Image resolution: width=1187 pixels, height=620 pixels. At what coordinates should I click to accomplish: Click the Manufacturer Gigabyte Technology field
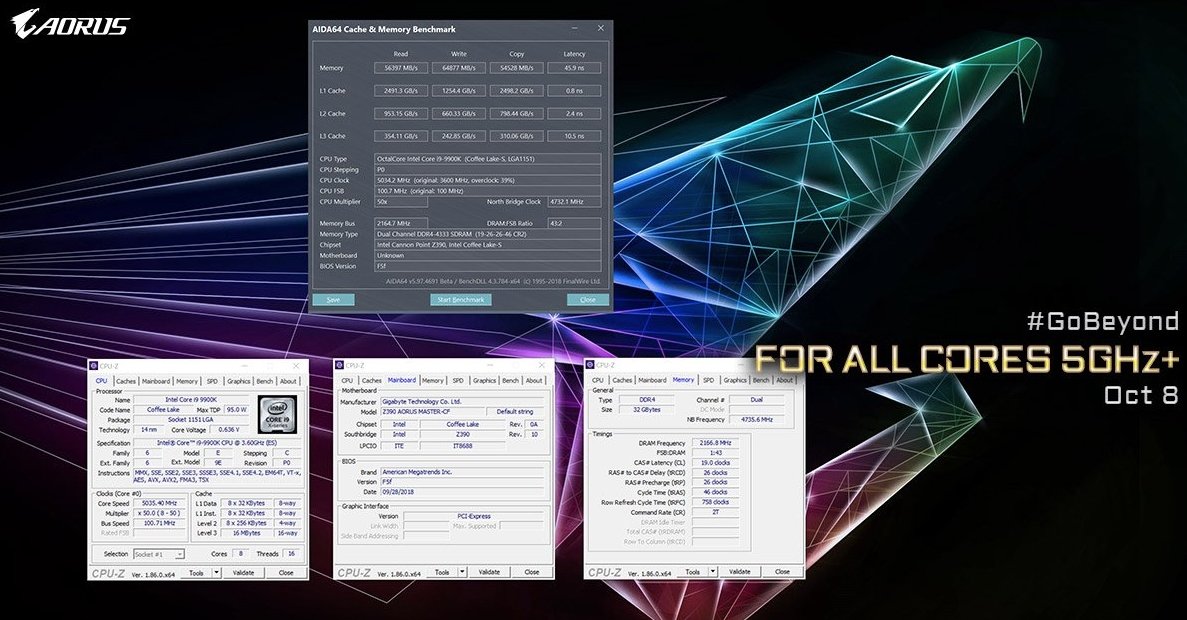(x=462, y=401)
